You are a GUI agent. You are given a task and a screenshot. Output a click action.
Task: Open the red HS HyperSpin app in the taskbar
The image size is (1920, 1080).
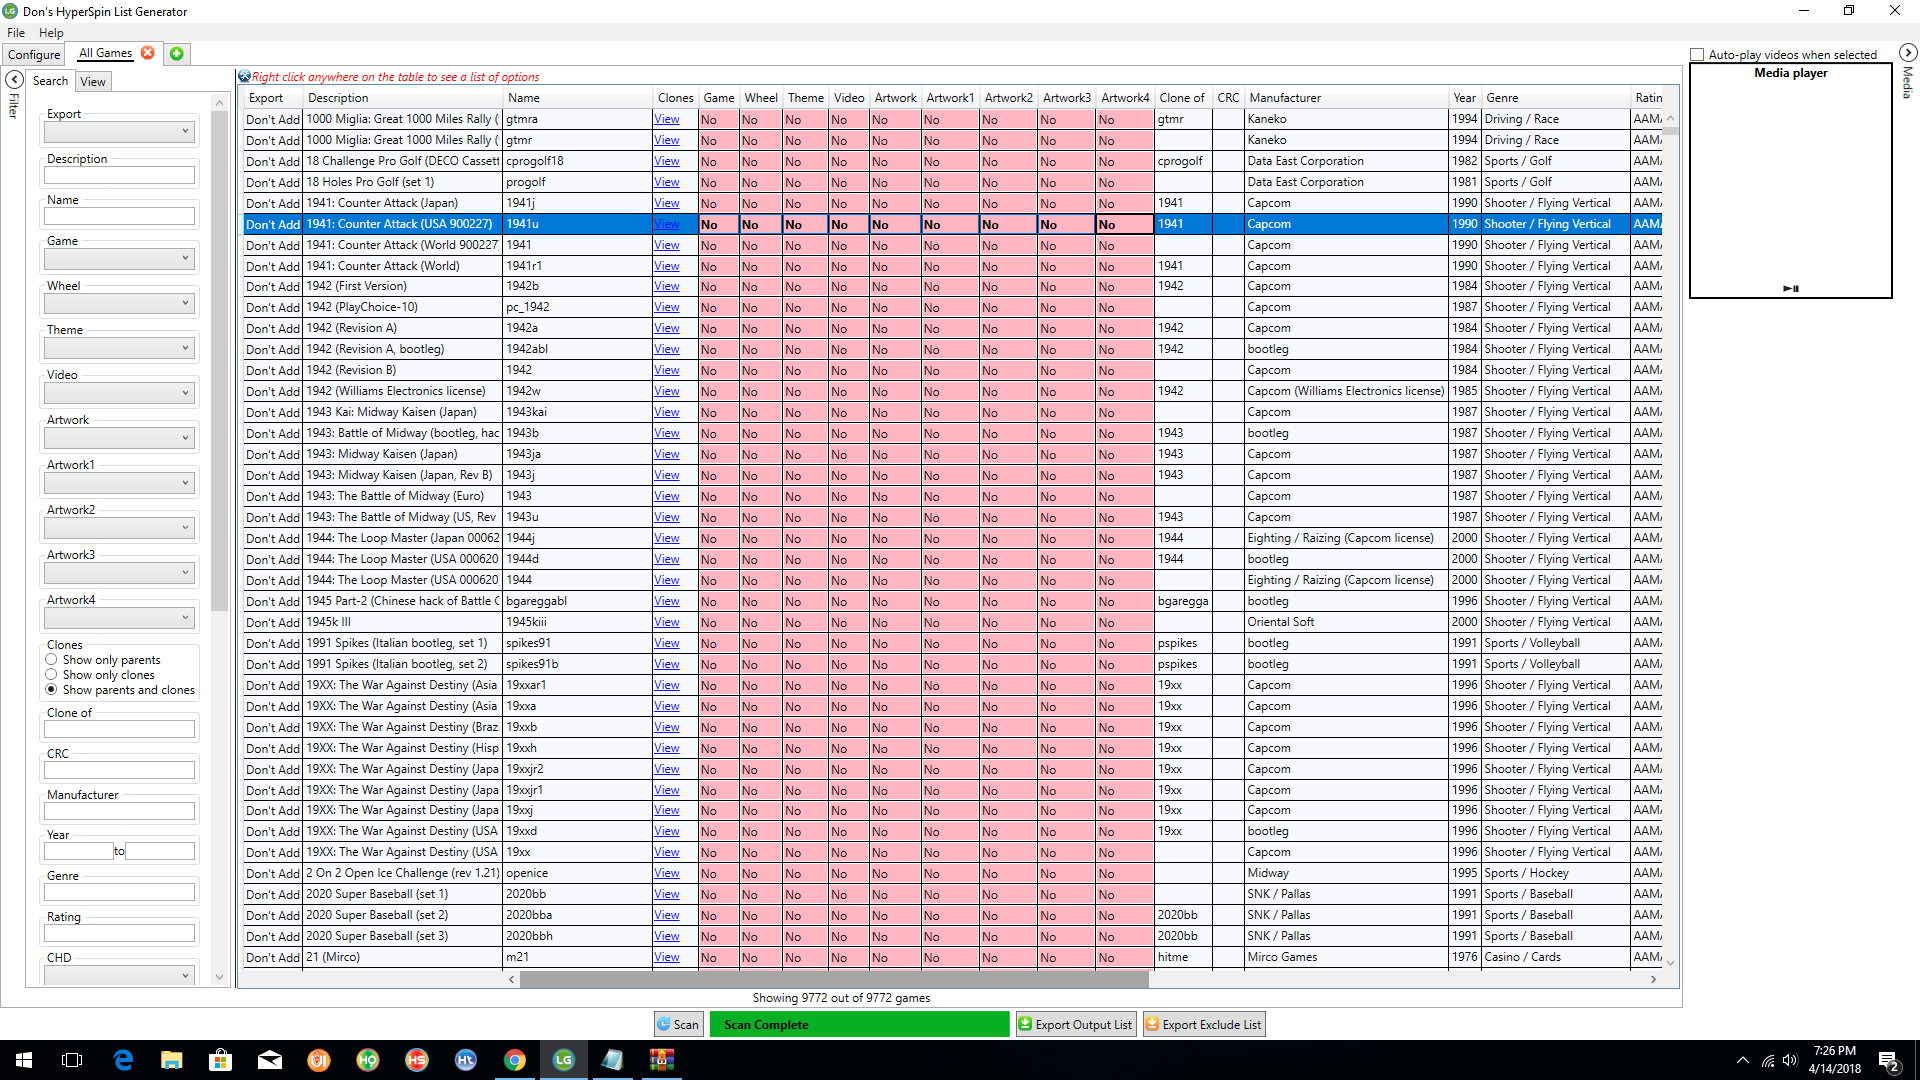tap(417, 1060)
